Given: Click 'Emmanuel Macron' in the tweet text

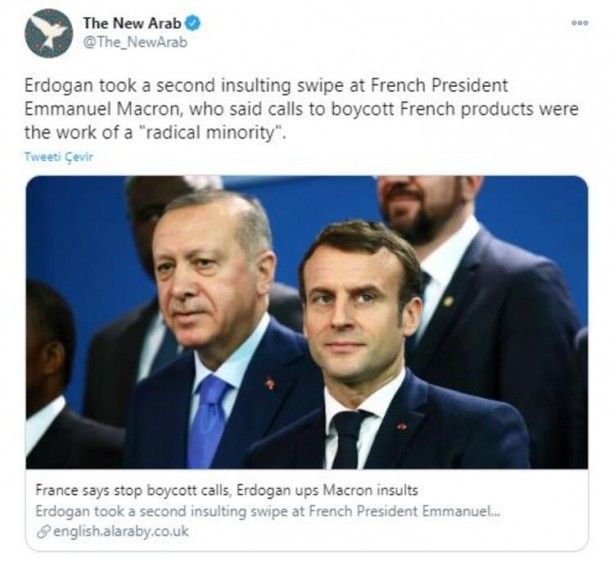Looking at the screenshot, I should (102, 109).
